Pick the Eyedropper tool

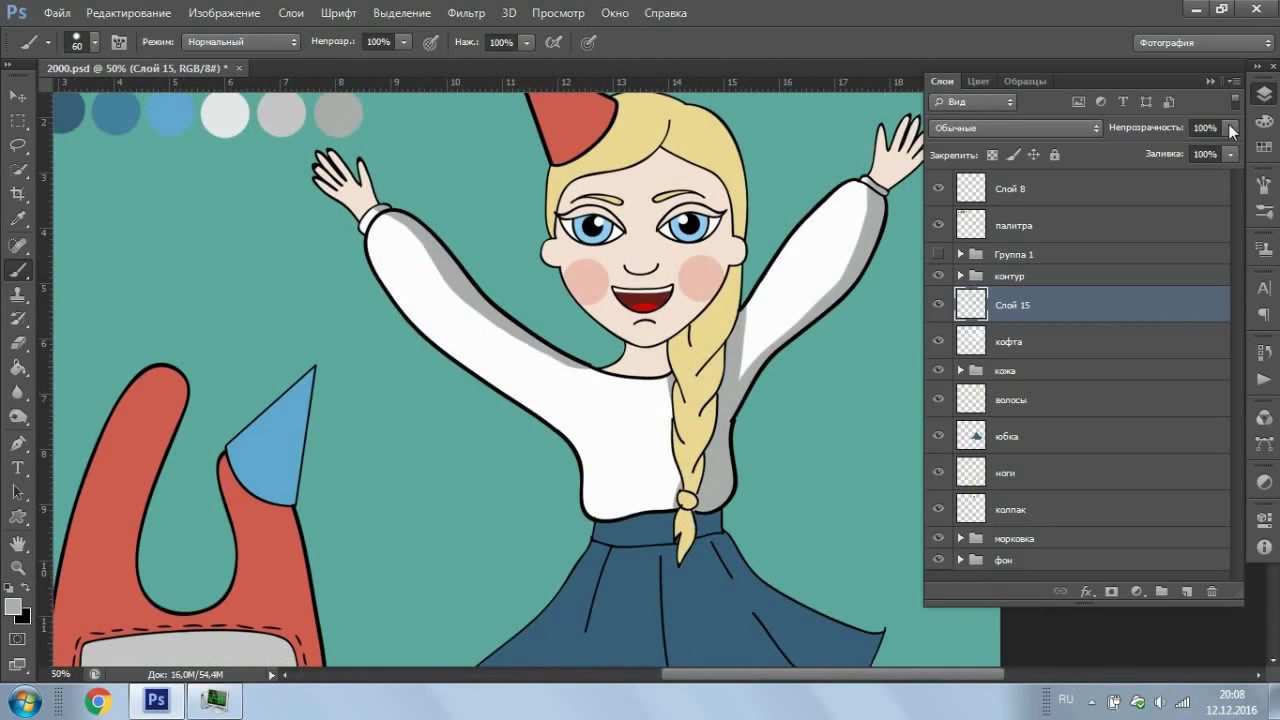tap(18, 219)
